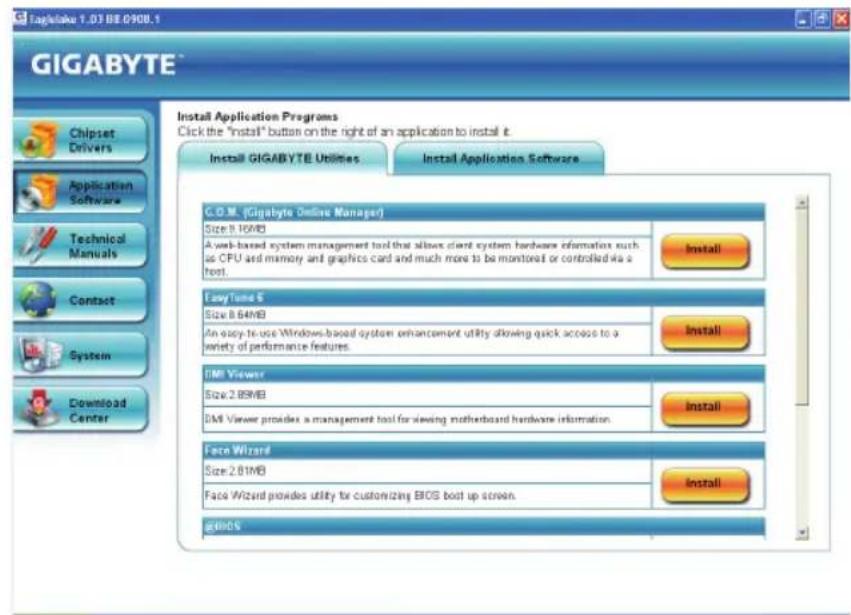Viewport: 851px width, 615px height.
Task: Click the vertical scrollbar thumb
Action: coord(802,307)
